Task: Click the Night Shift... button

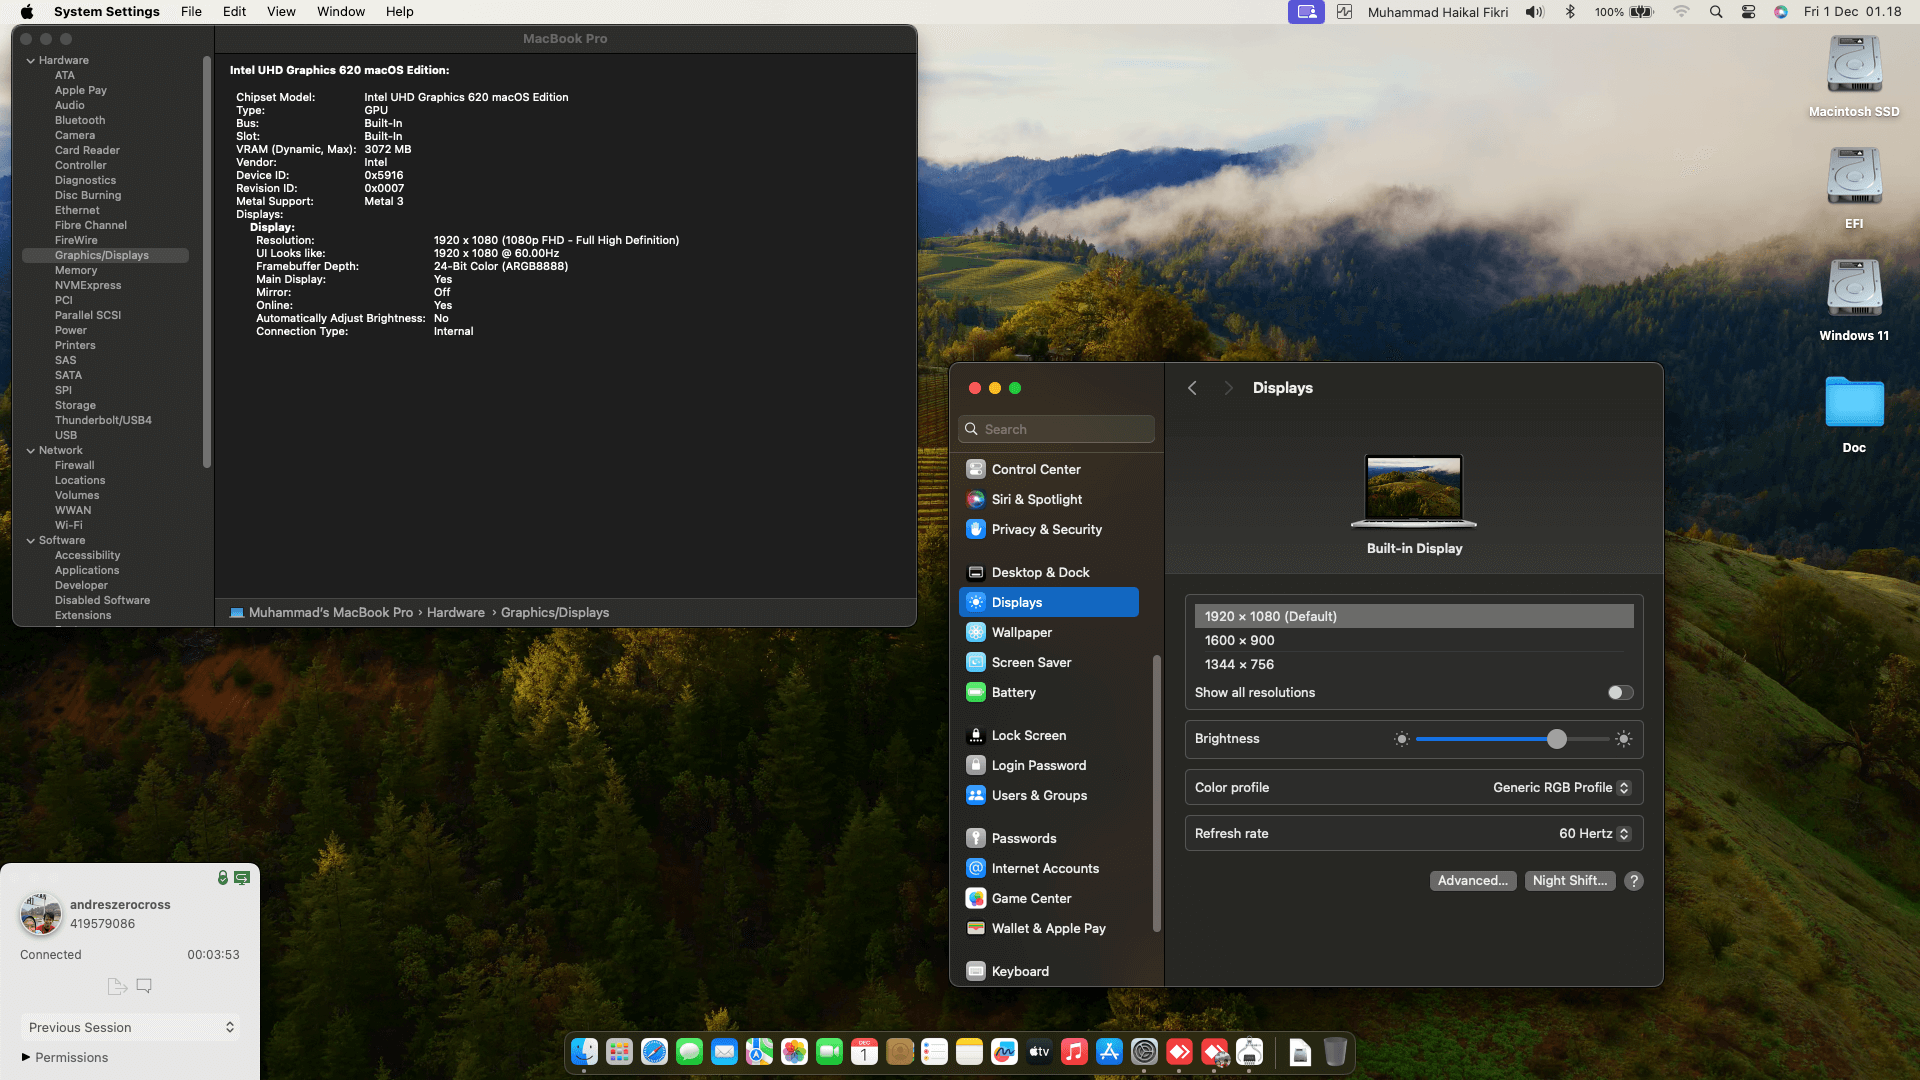Action: 1569,881
